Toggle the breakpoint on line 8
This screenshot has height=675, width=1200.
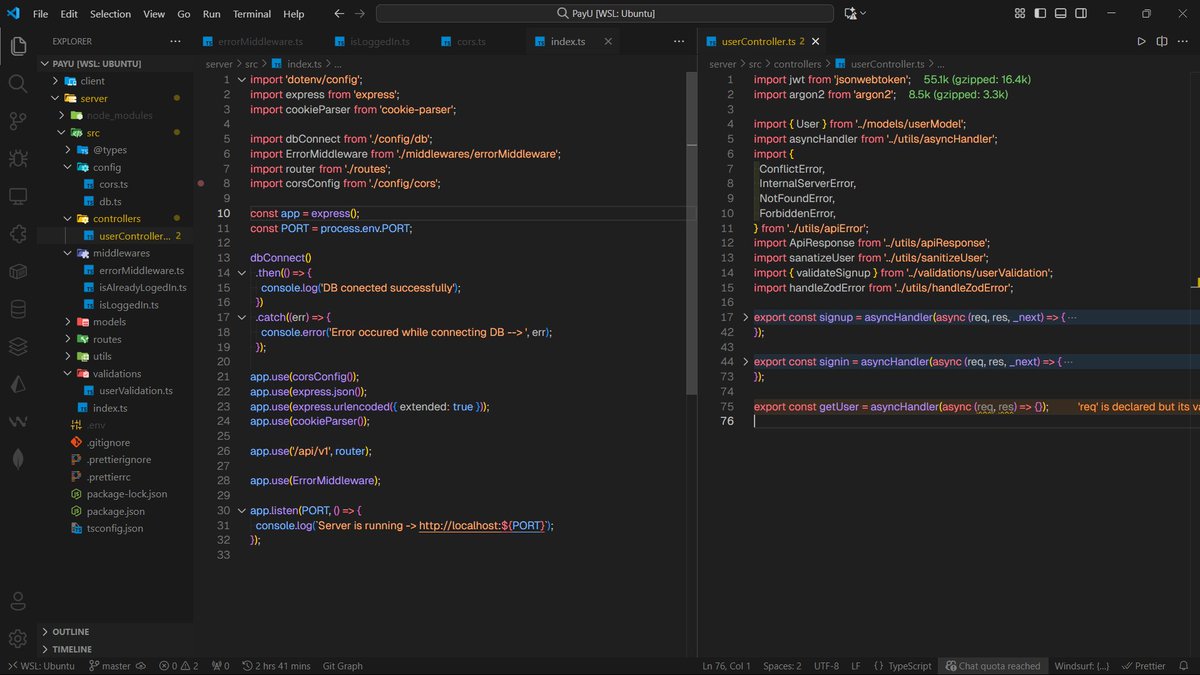(201, 184)
